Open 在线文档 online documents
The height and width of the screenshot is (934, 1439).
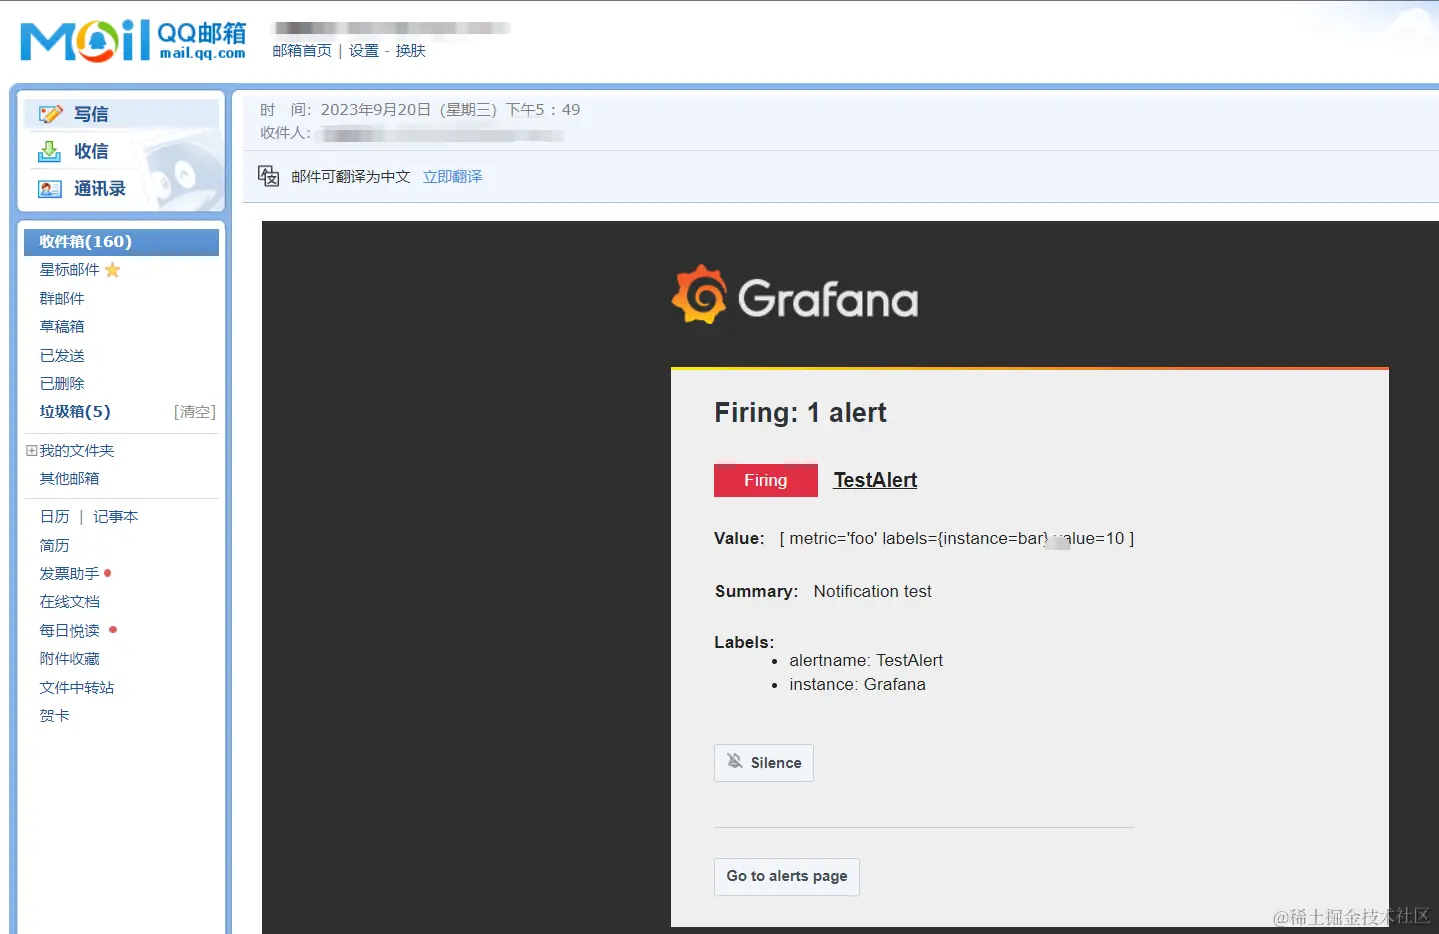69,601
